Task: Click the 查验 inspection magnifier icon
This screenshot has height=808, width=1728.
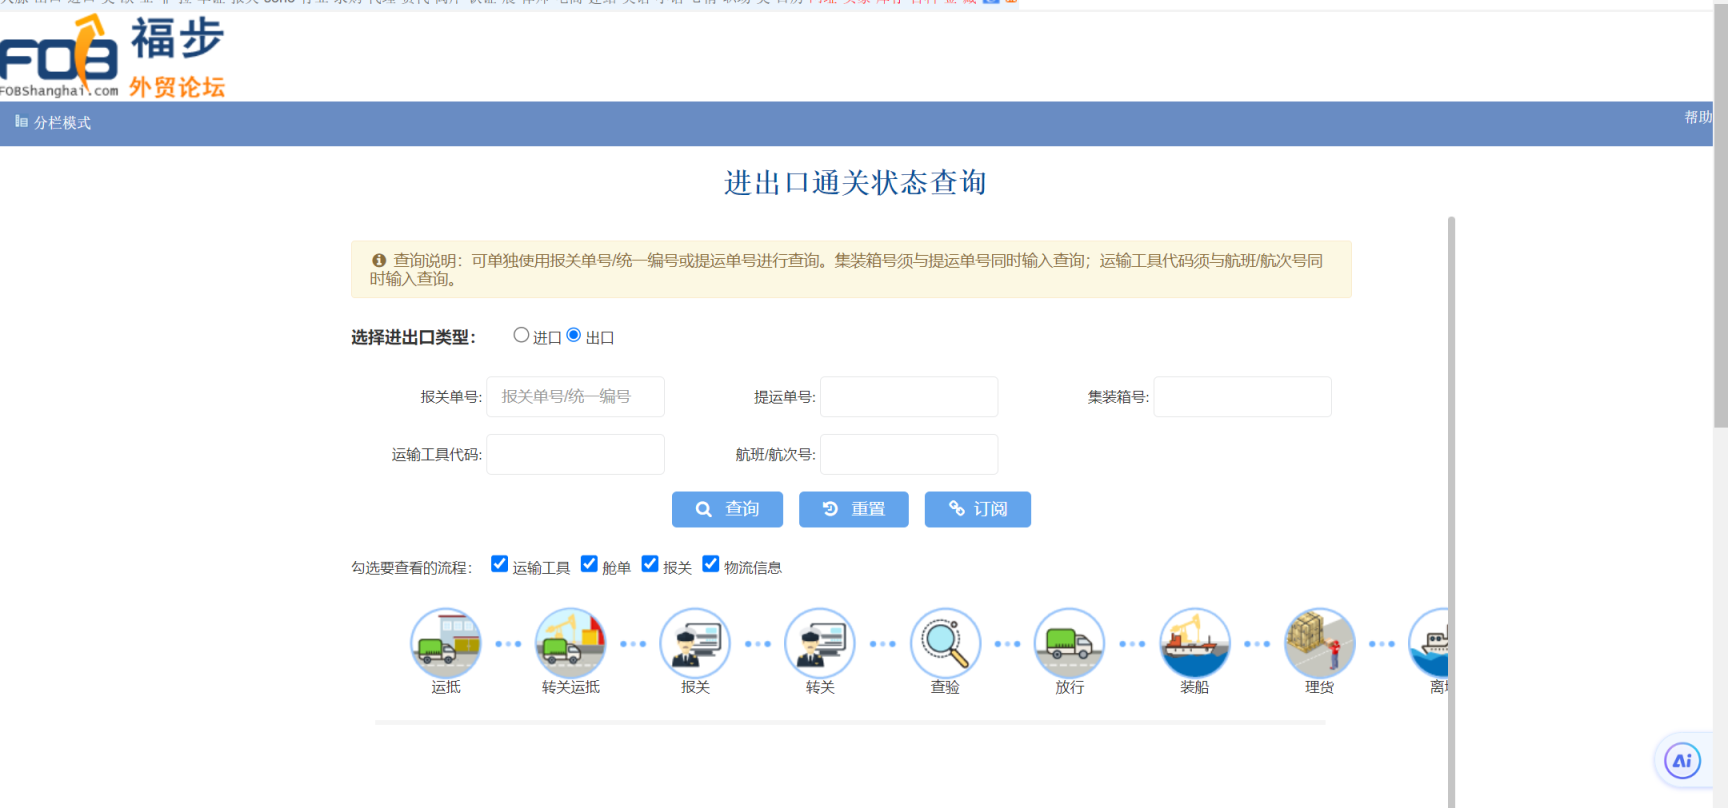Action: [945, 643]
